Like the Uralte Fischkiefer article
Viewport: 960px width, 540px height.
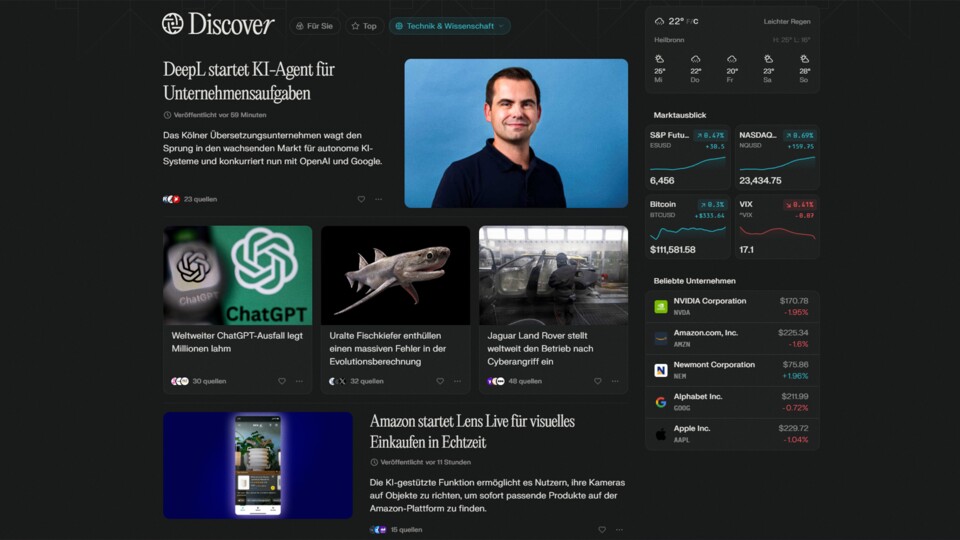pyautogui.click(x=440, y=381)
